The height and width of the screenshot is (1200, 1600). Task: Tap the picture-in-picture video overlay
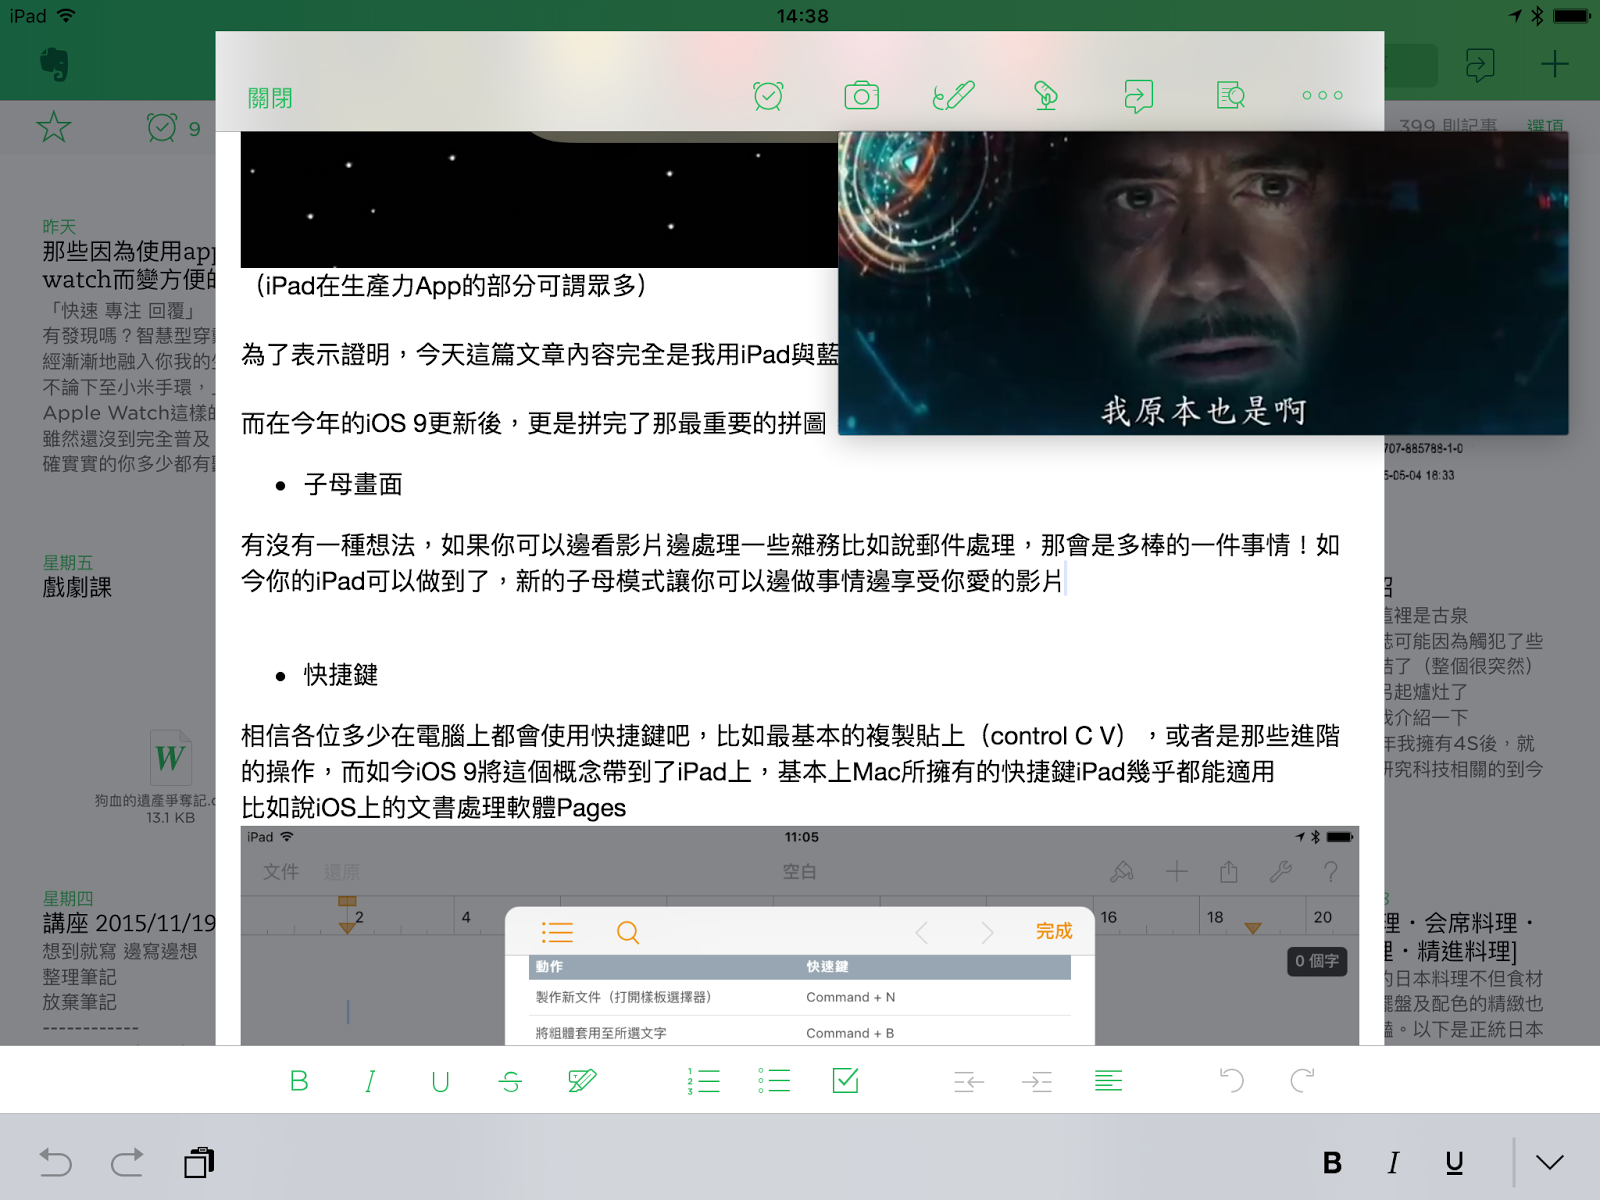[x=1203, y=283]
